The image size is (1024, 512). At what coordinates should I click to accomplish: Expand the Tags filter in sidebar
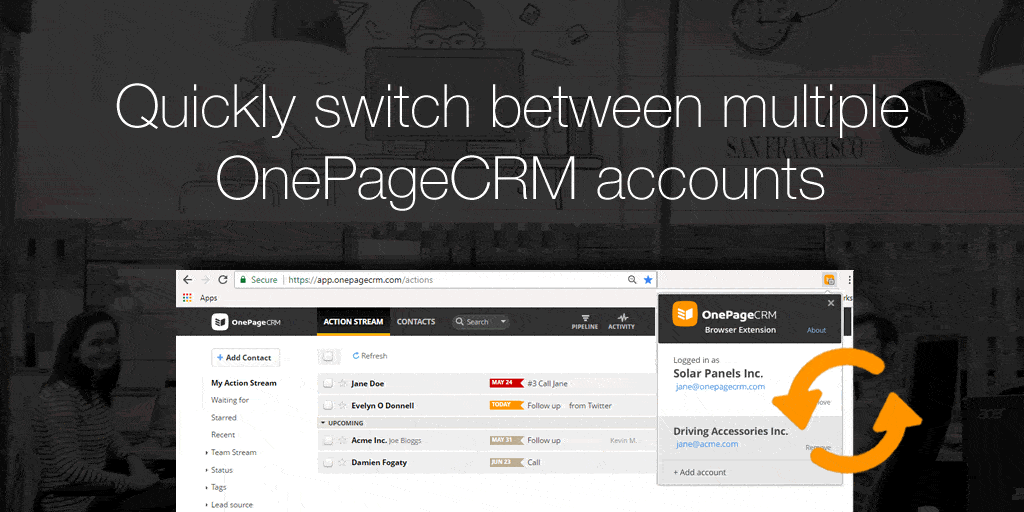click(x=206, y=487)
